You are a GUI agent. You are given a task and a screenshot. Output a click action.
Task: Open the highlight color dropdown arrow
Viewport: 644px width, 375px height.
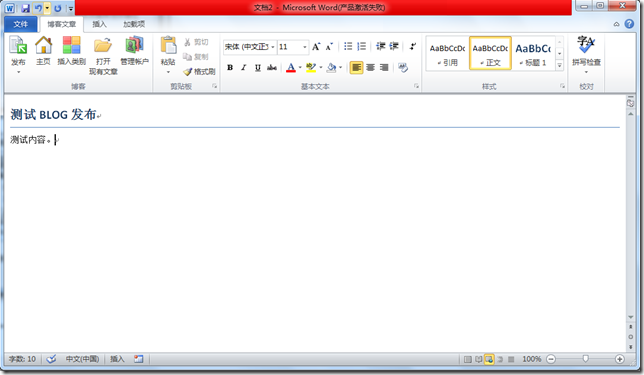click(x=320, y=68)
